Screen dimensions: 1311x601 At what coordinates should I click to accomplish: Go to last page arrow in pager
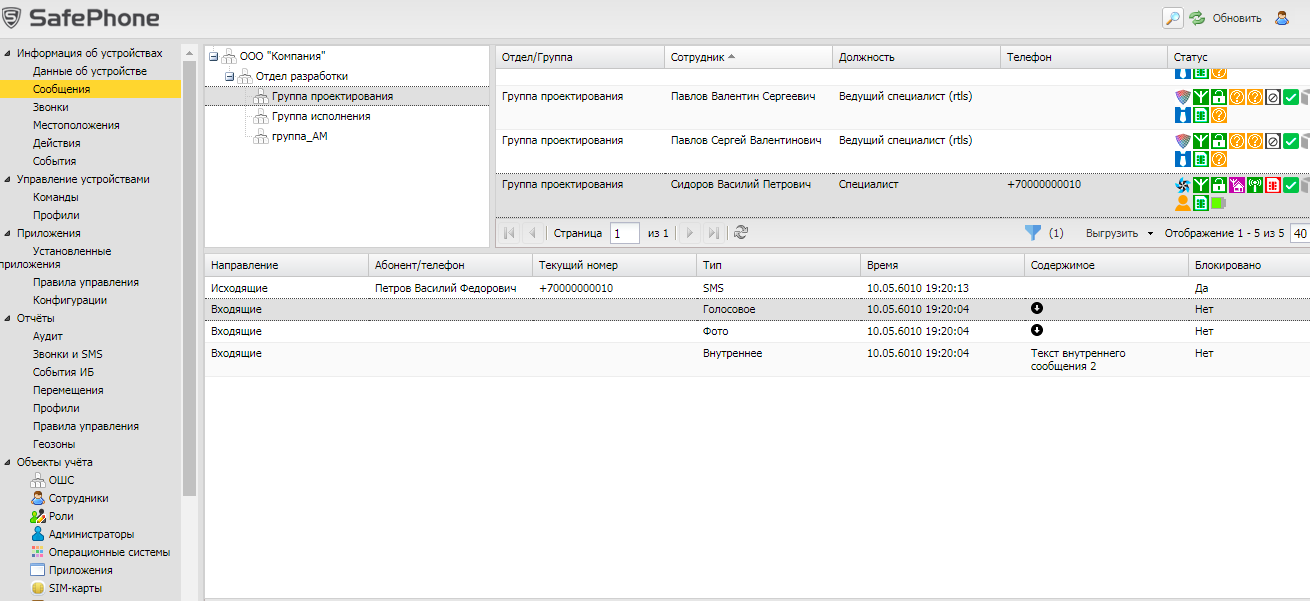pyautogui.click(x=713, y=232)
